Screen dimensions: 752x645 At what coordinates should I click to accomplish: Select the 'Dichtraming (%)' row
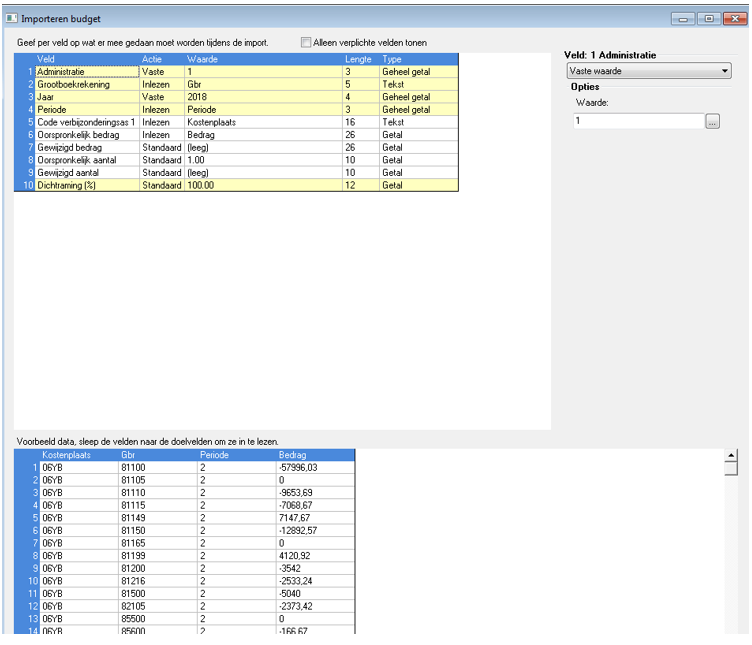coord(86,185)
